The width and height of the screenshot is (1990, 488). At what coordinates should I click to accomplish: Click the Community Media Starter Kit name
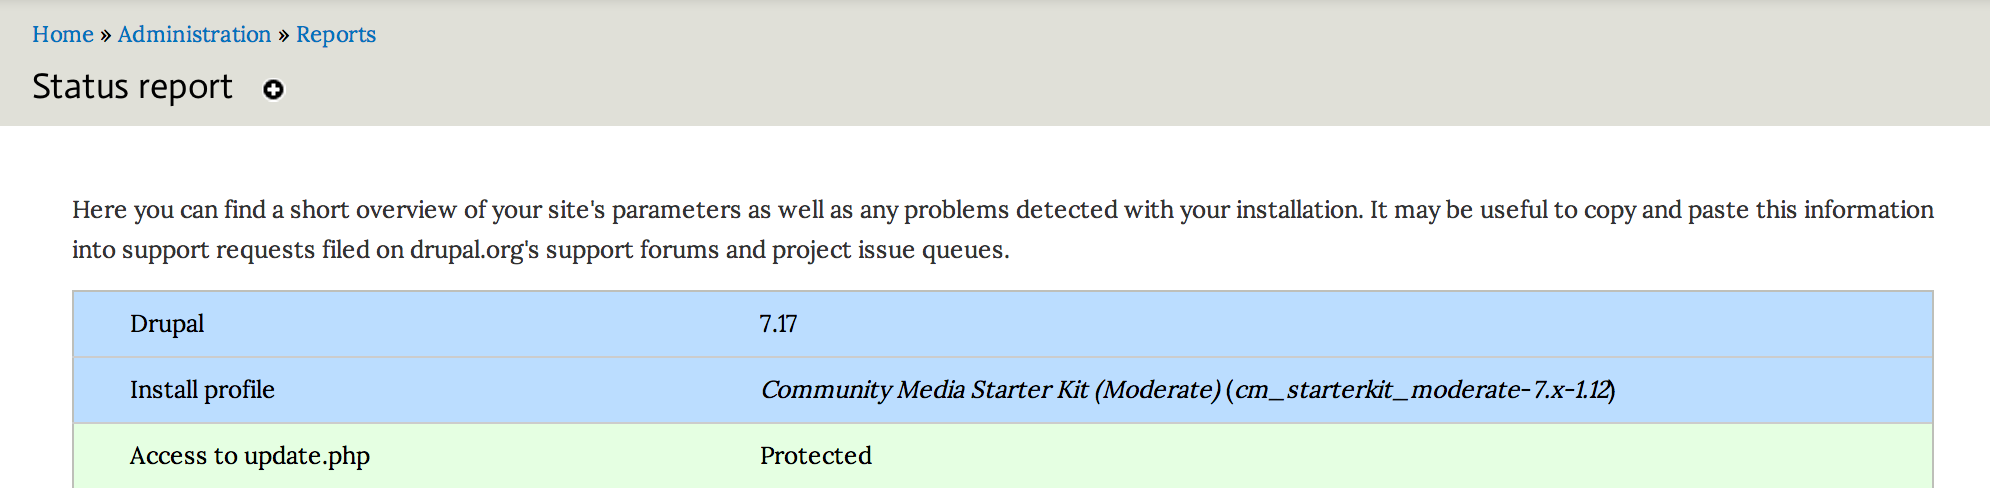tap(924, 390)
